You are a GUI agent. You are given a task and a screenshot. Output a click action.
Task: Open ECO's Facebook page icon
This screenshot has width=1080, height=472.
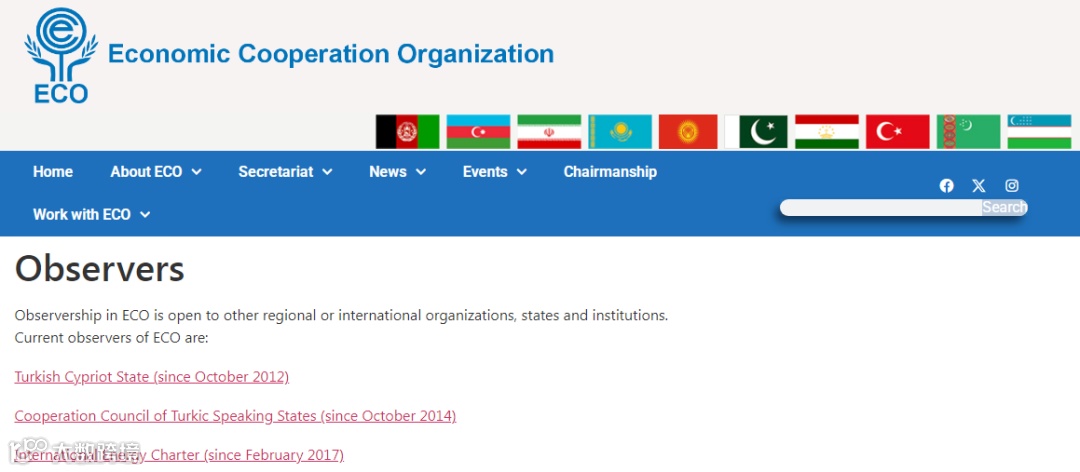946,185
